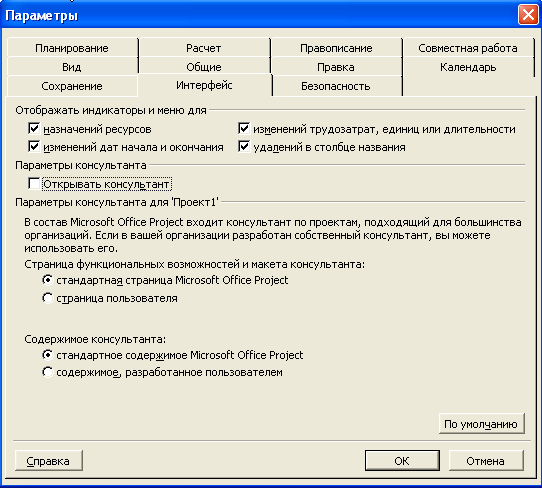Close the Параметры dialog window
542x488 pixels.
pos(528,15)
